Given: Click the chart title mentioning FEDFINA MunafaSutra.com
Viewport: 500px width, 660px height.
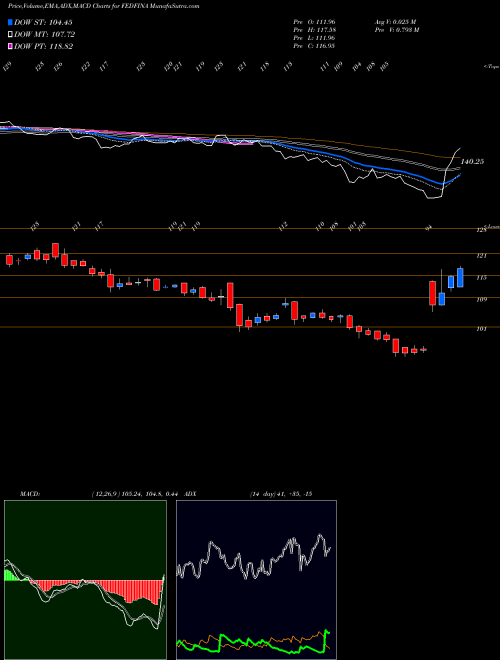Looking at the screenshot, I should 104,6.
